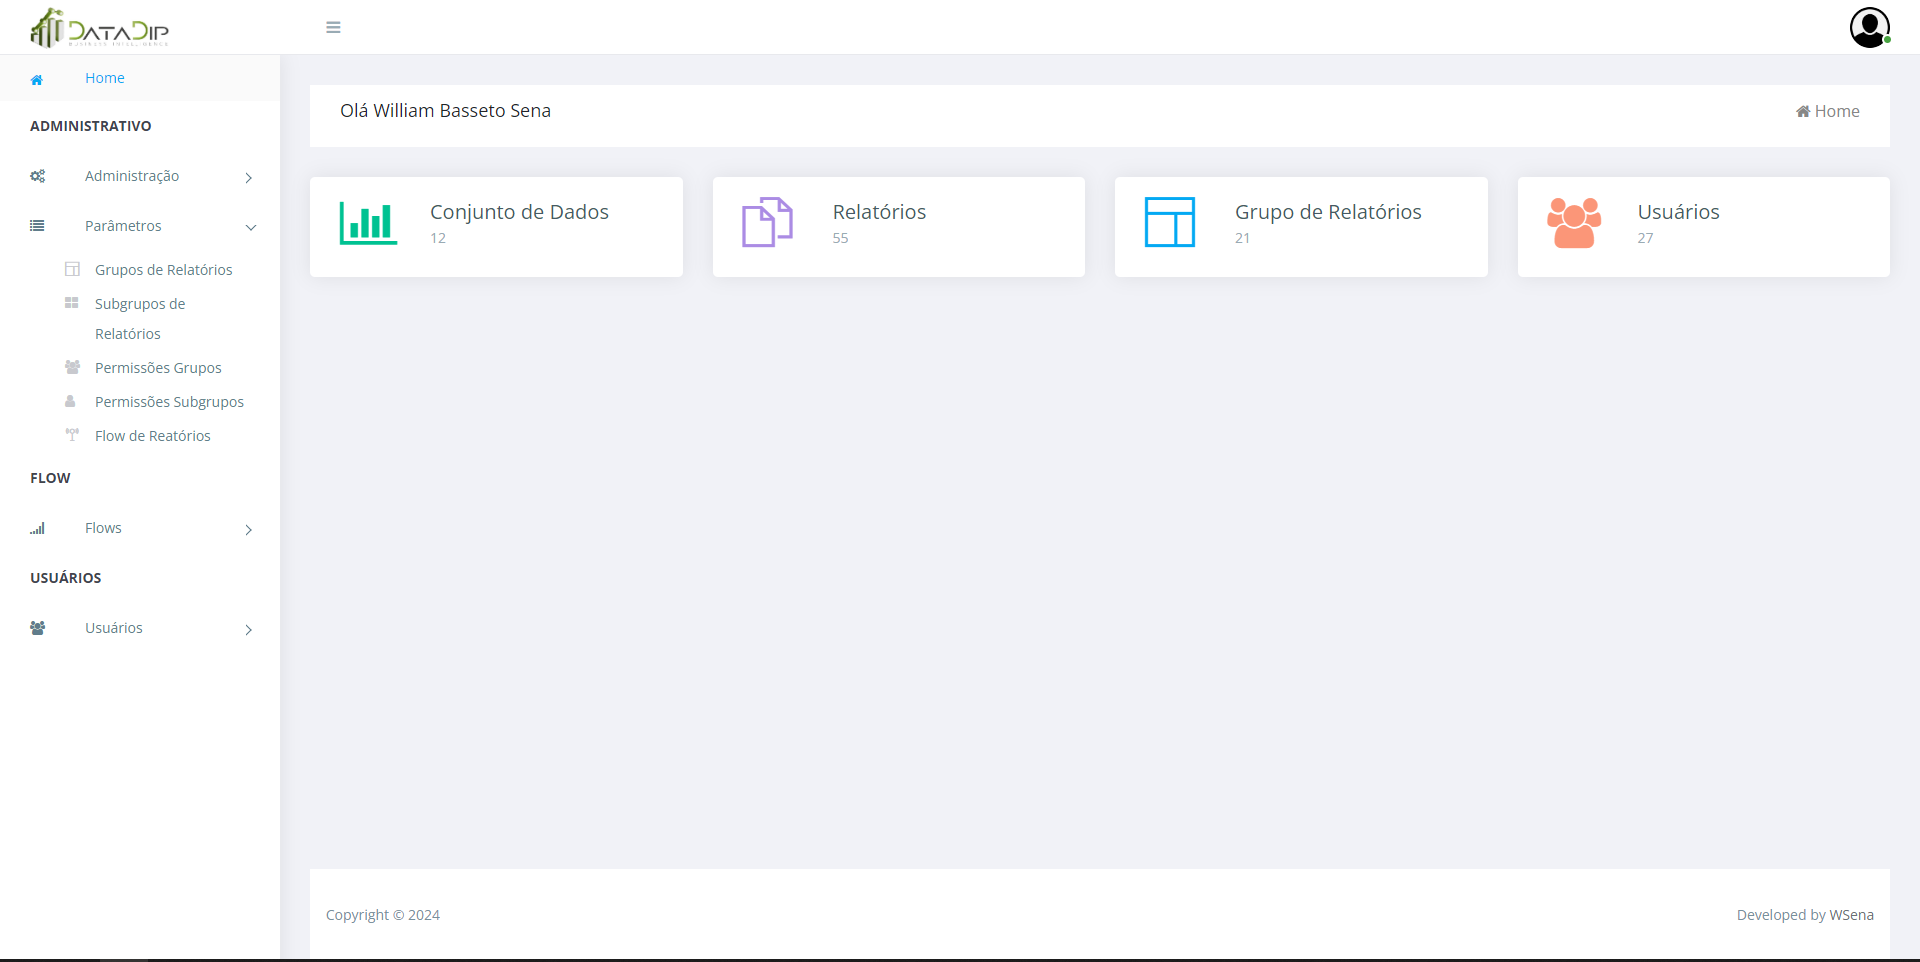Click the green bar chart icon
Viewport: 1920px width, 962px height.
coord(368,223)
